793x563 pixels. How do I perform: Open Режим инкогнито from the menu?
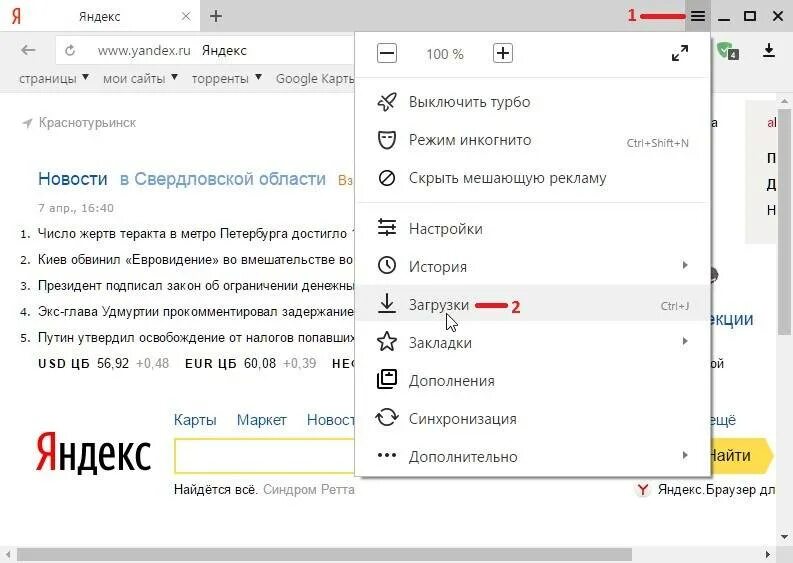pyautogui.click(x=533, y=140)
